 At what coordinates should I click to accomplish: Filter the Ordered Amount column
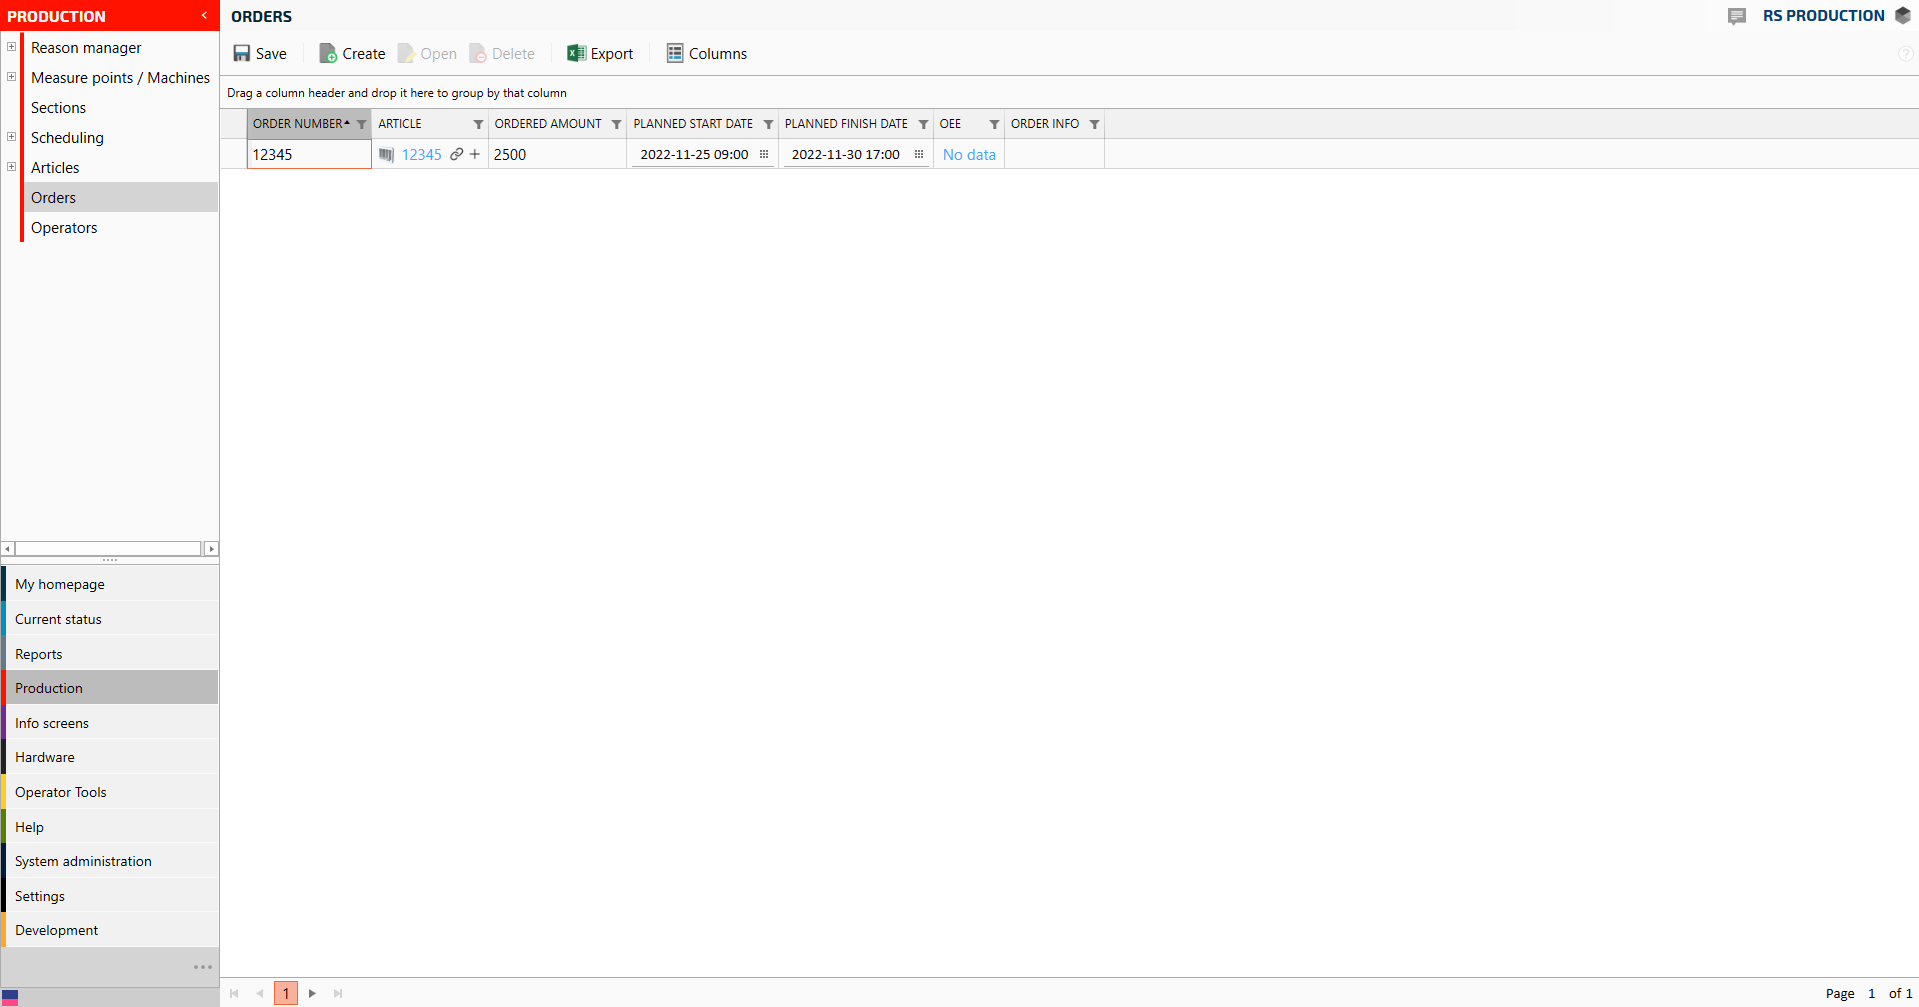click(x=616, y=124)
